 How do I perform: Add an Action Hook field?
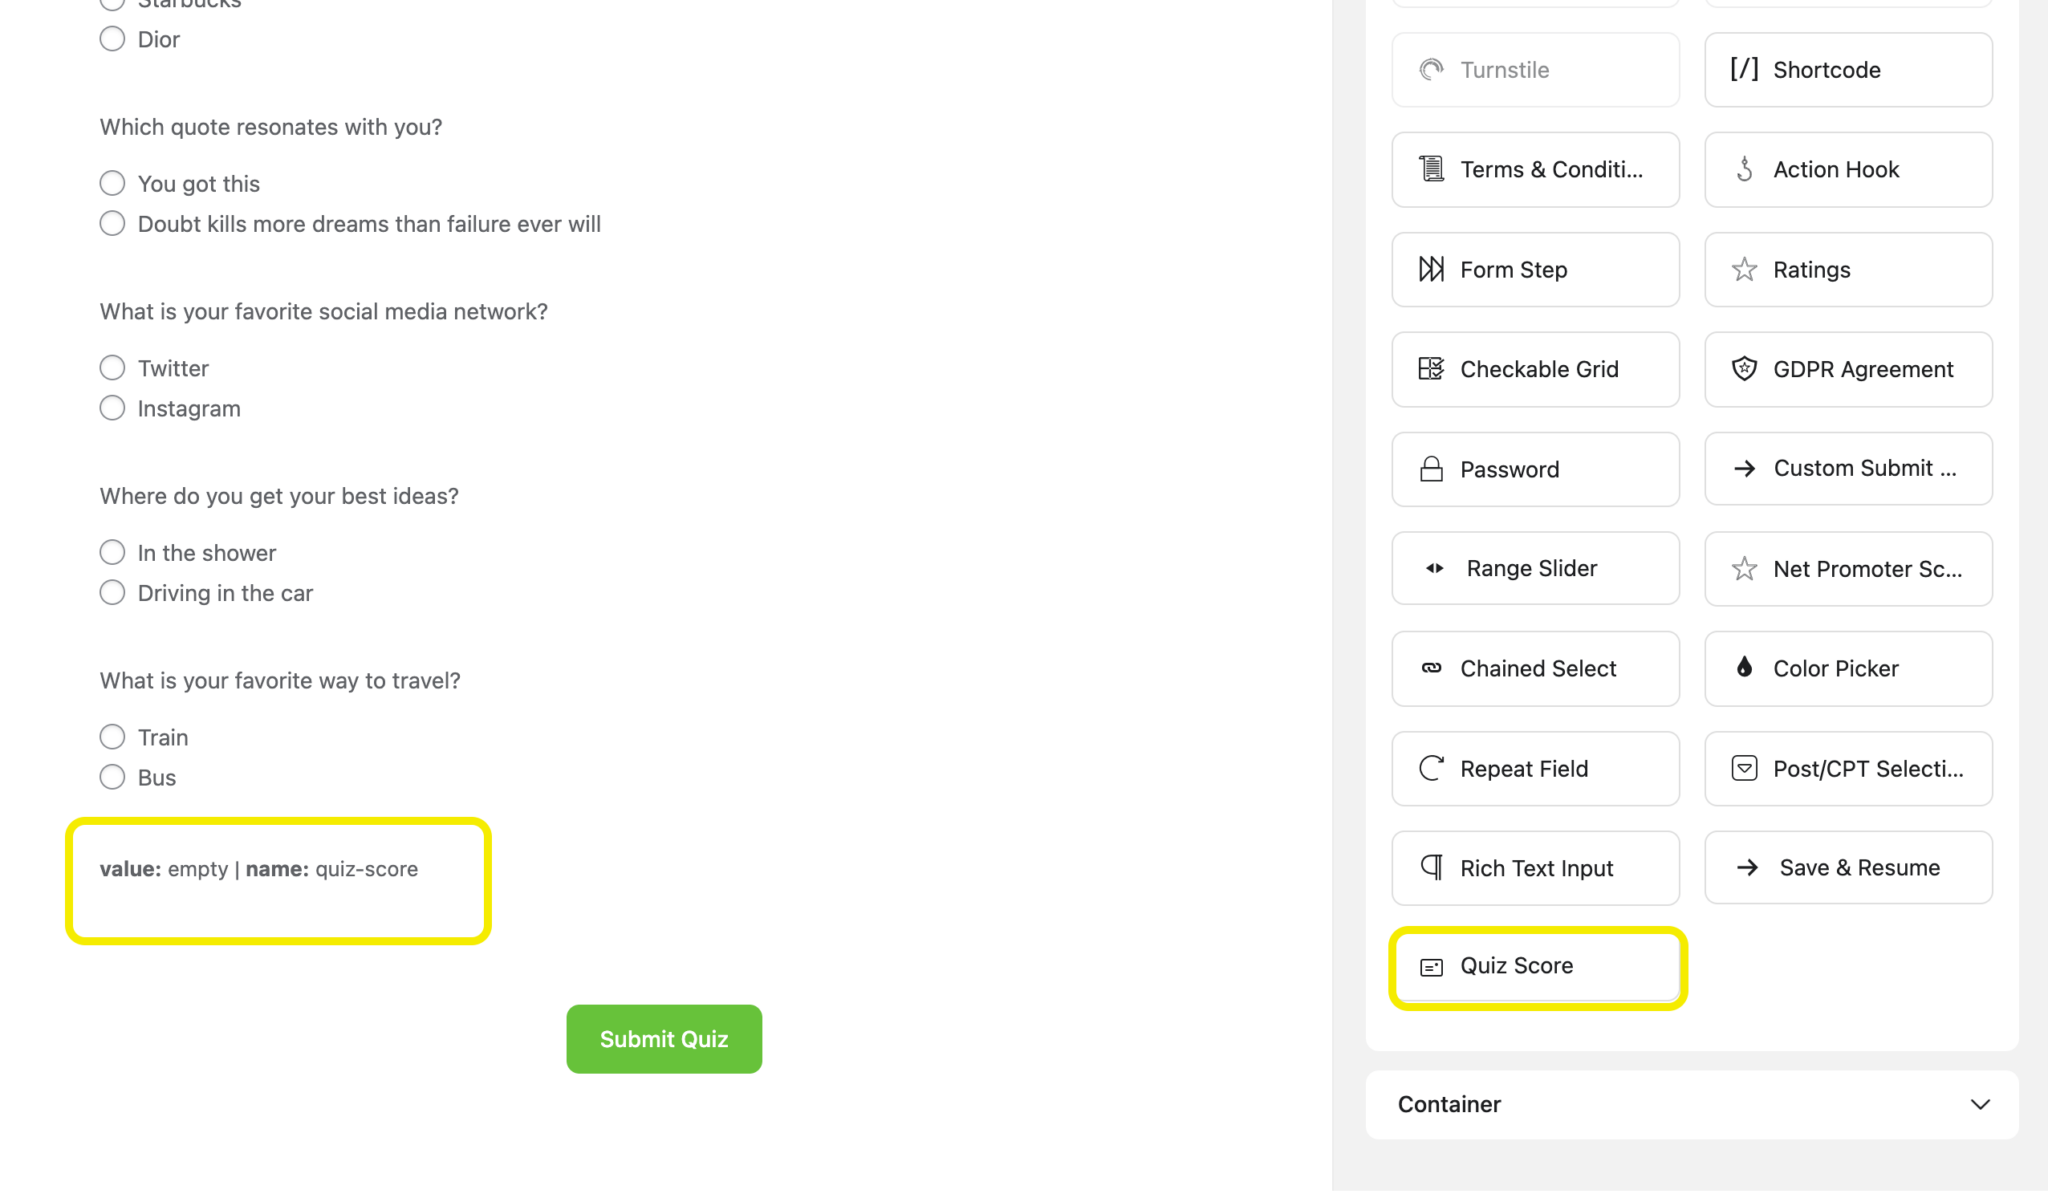pyautogui.click(x=1847, y=169)
